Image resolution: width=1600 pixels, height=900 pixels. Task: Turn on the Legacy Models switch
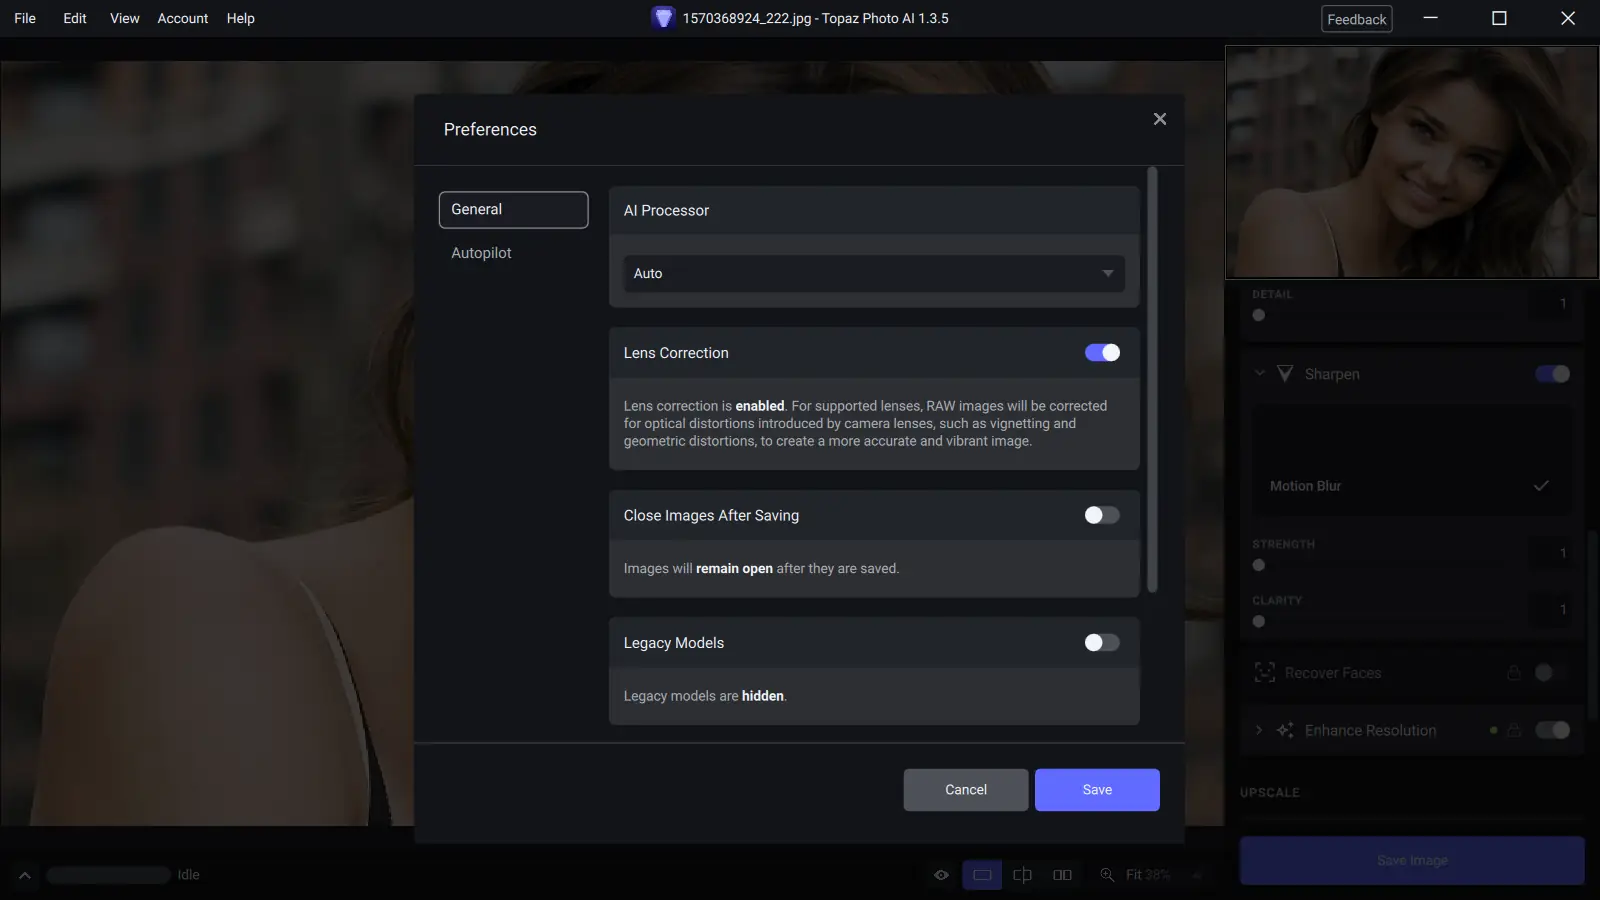click(1102, 643)
